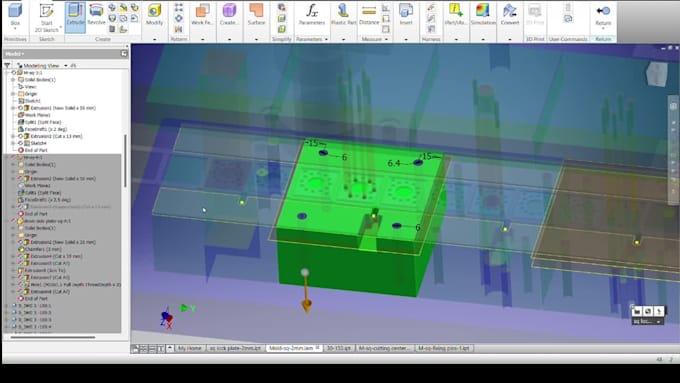Click the top Harness panel icon

[431, 7]
